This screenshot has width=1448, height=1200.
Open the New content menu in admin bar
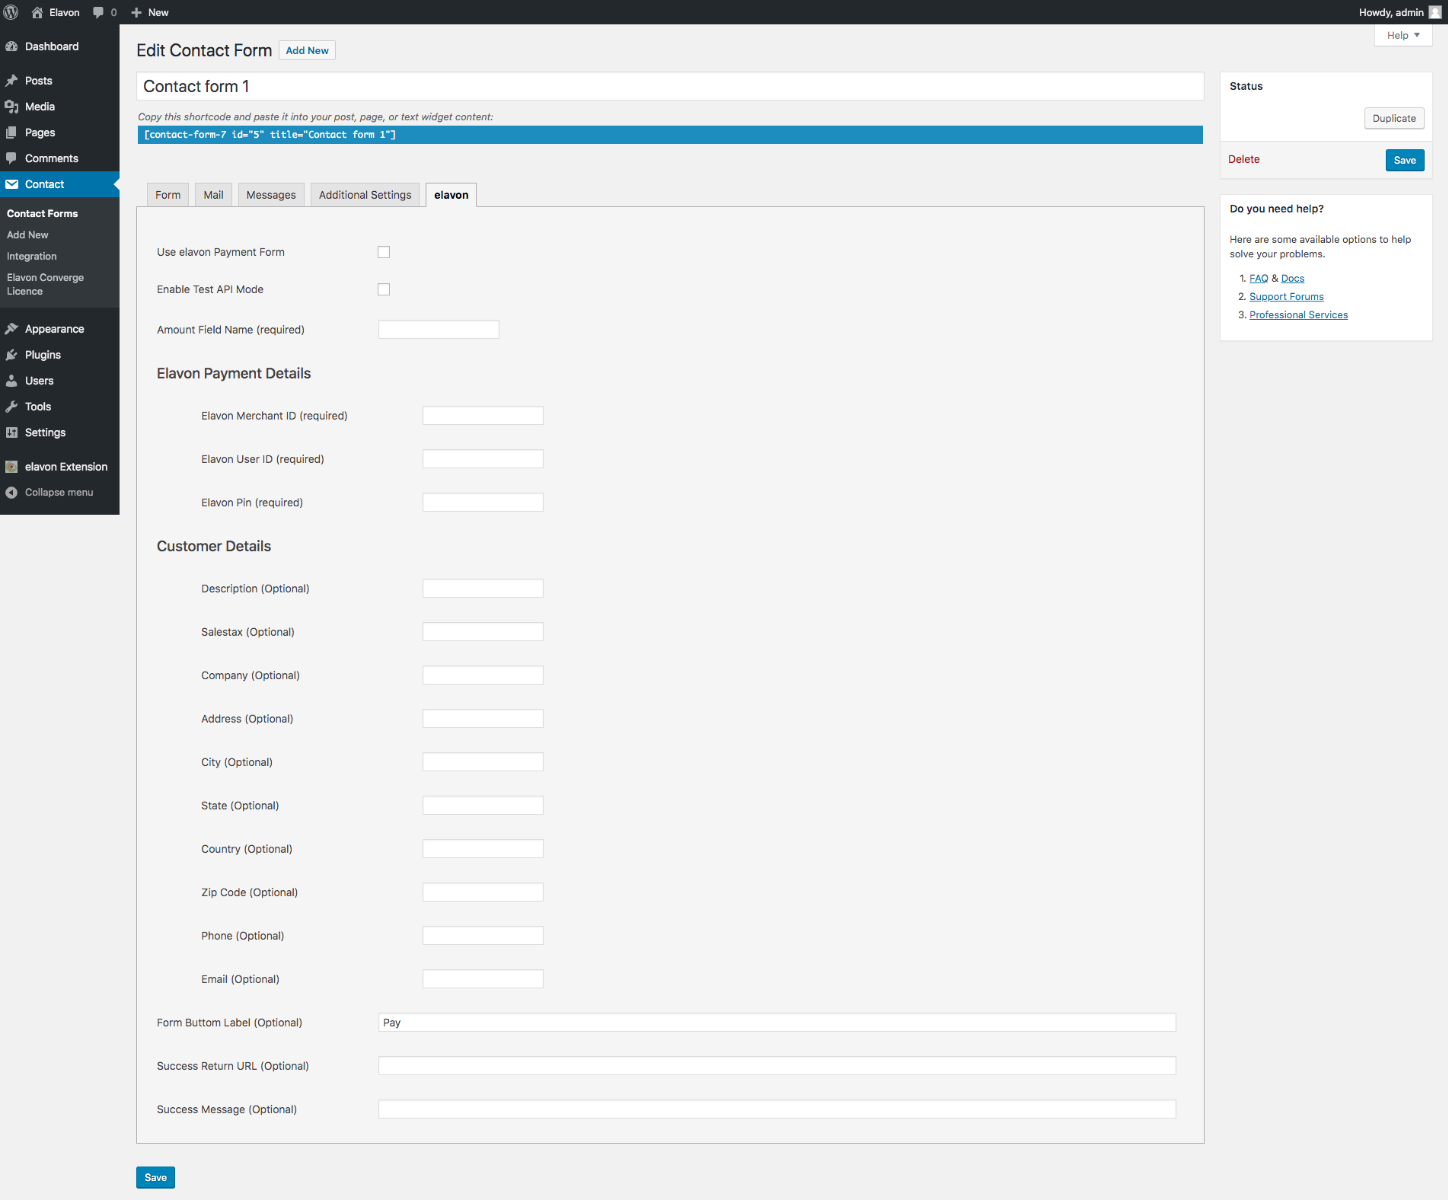point(150,12)
